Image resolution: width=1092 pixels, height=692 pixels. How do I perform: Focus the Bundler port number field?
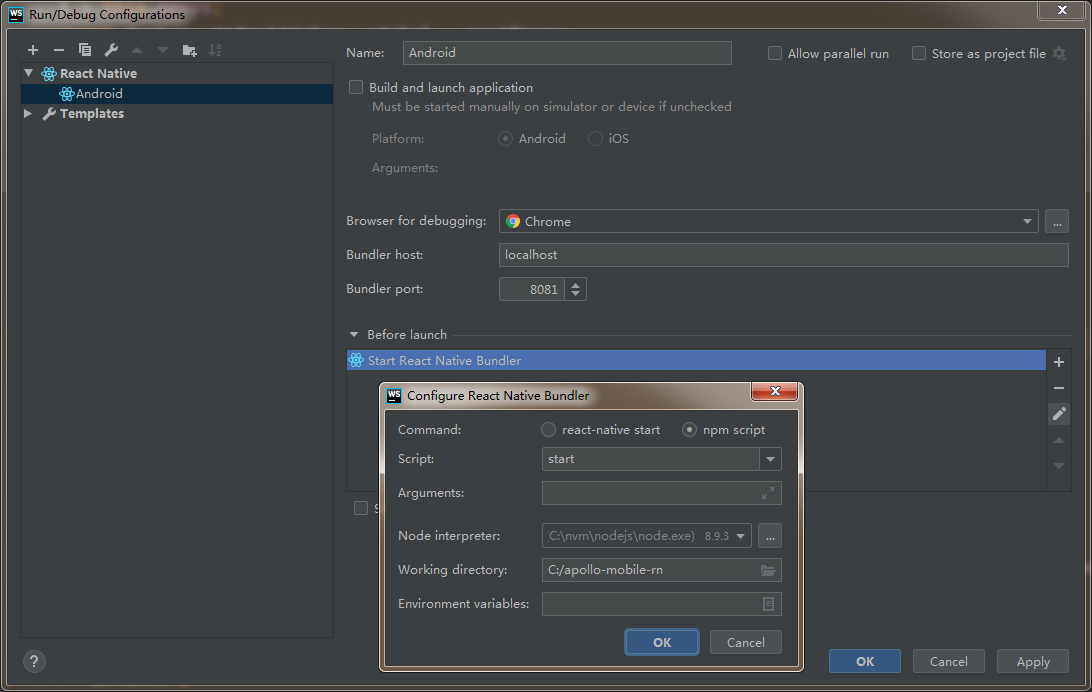coord(531,290)
